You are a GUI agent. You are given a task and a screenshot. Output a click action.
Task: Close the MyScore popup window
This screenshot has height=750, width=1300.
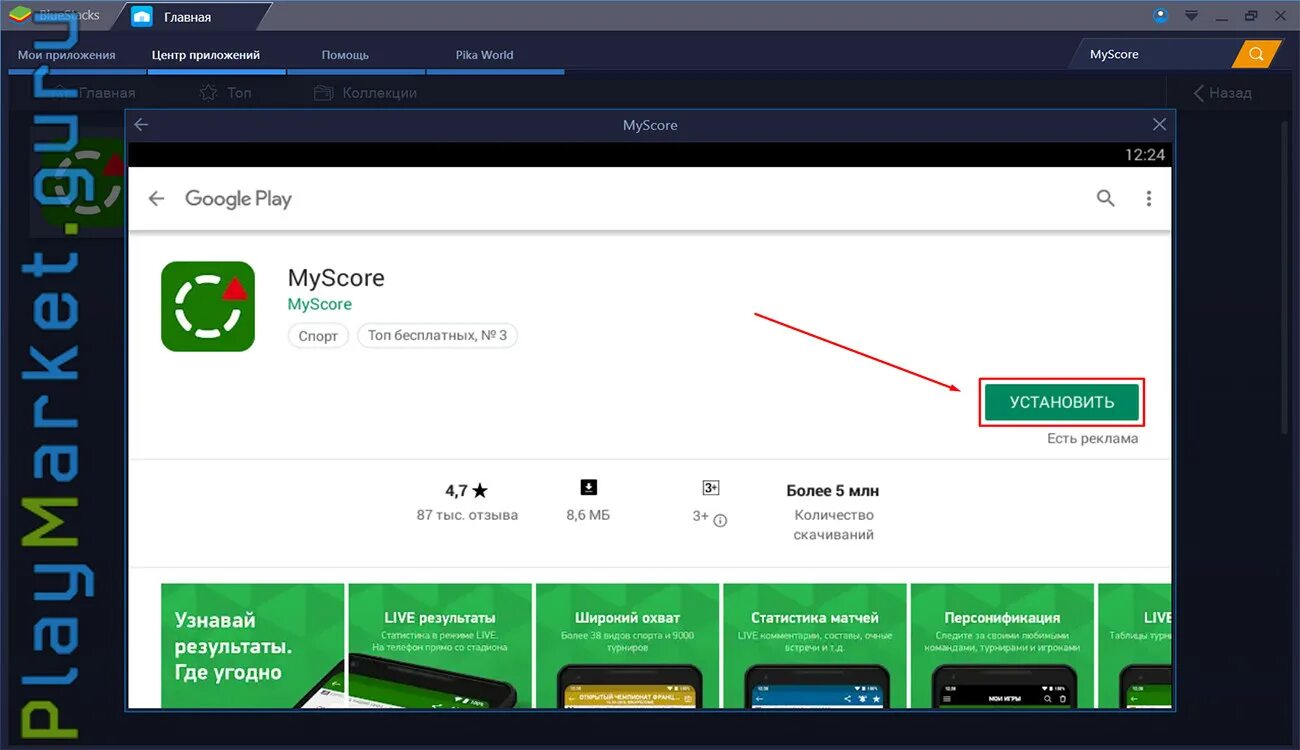tap(1159, 125)
